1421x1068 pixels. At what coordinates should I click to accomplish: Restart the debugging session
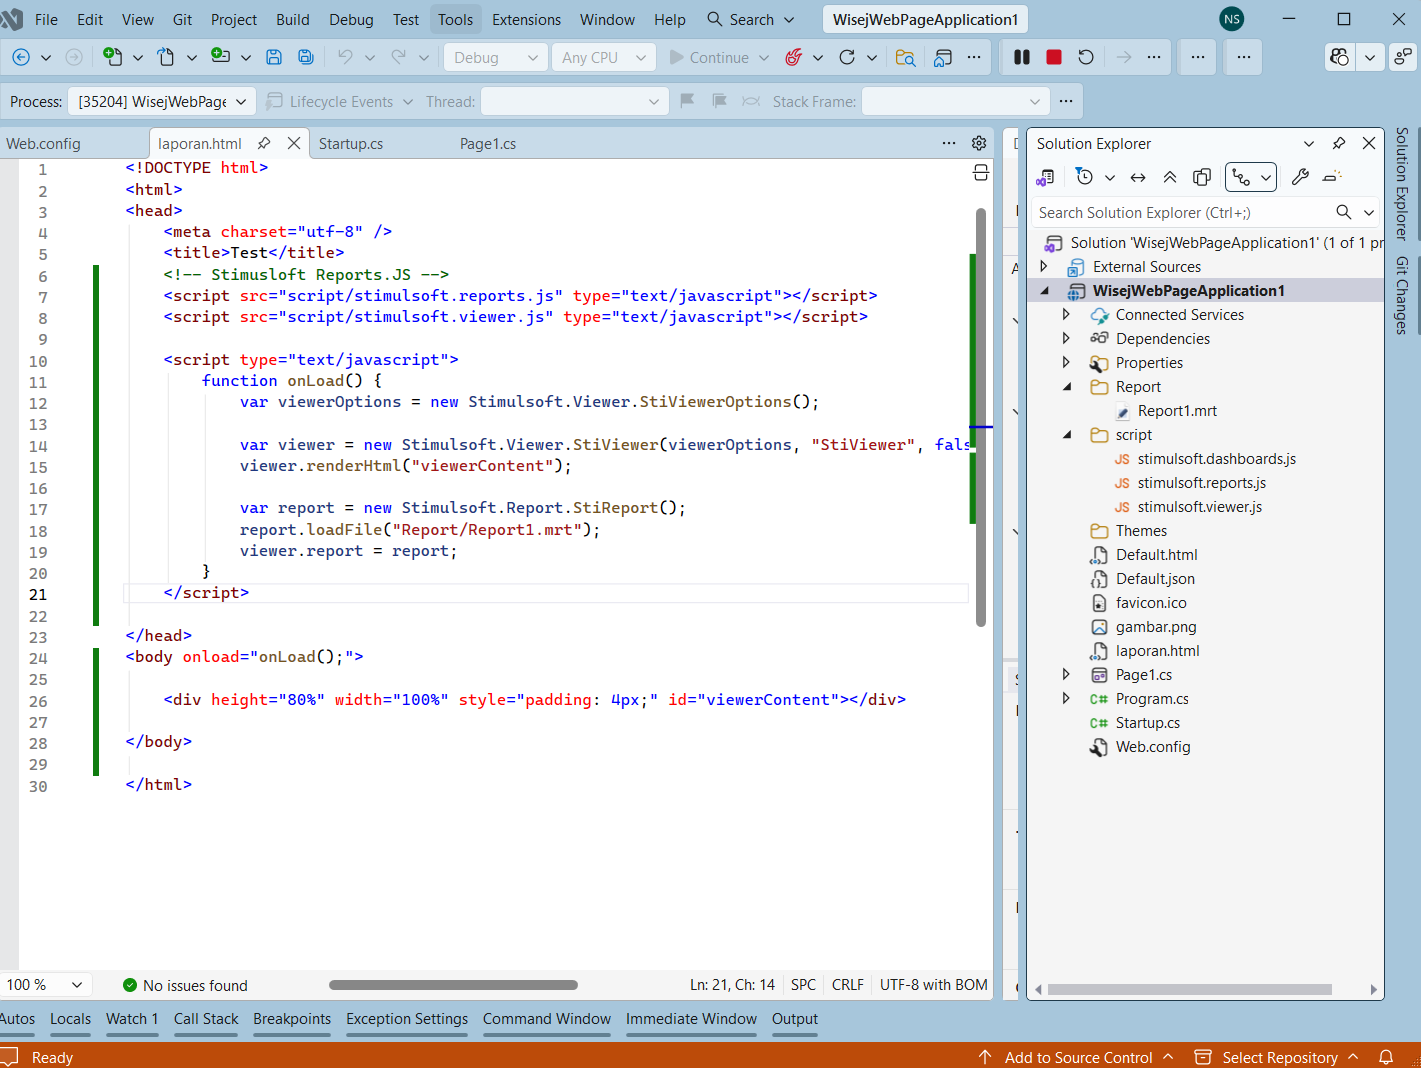(1086, 58)
